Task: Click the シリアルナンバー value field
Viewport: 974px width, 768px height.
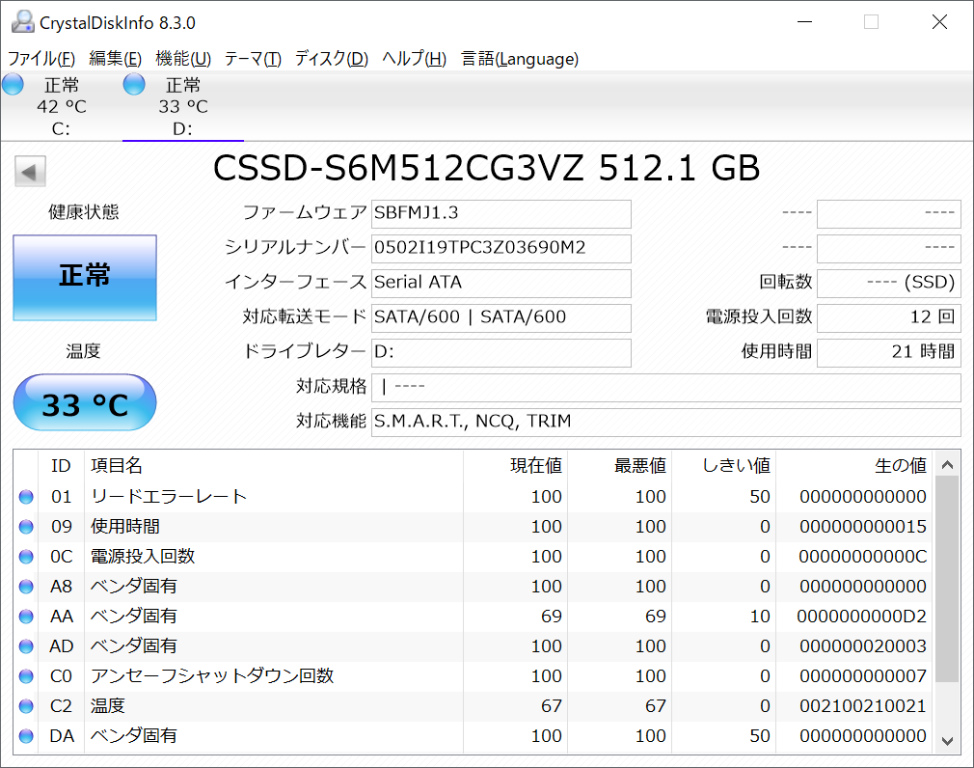Action: click(x=500, y=248)
